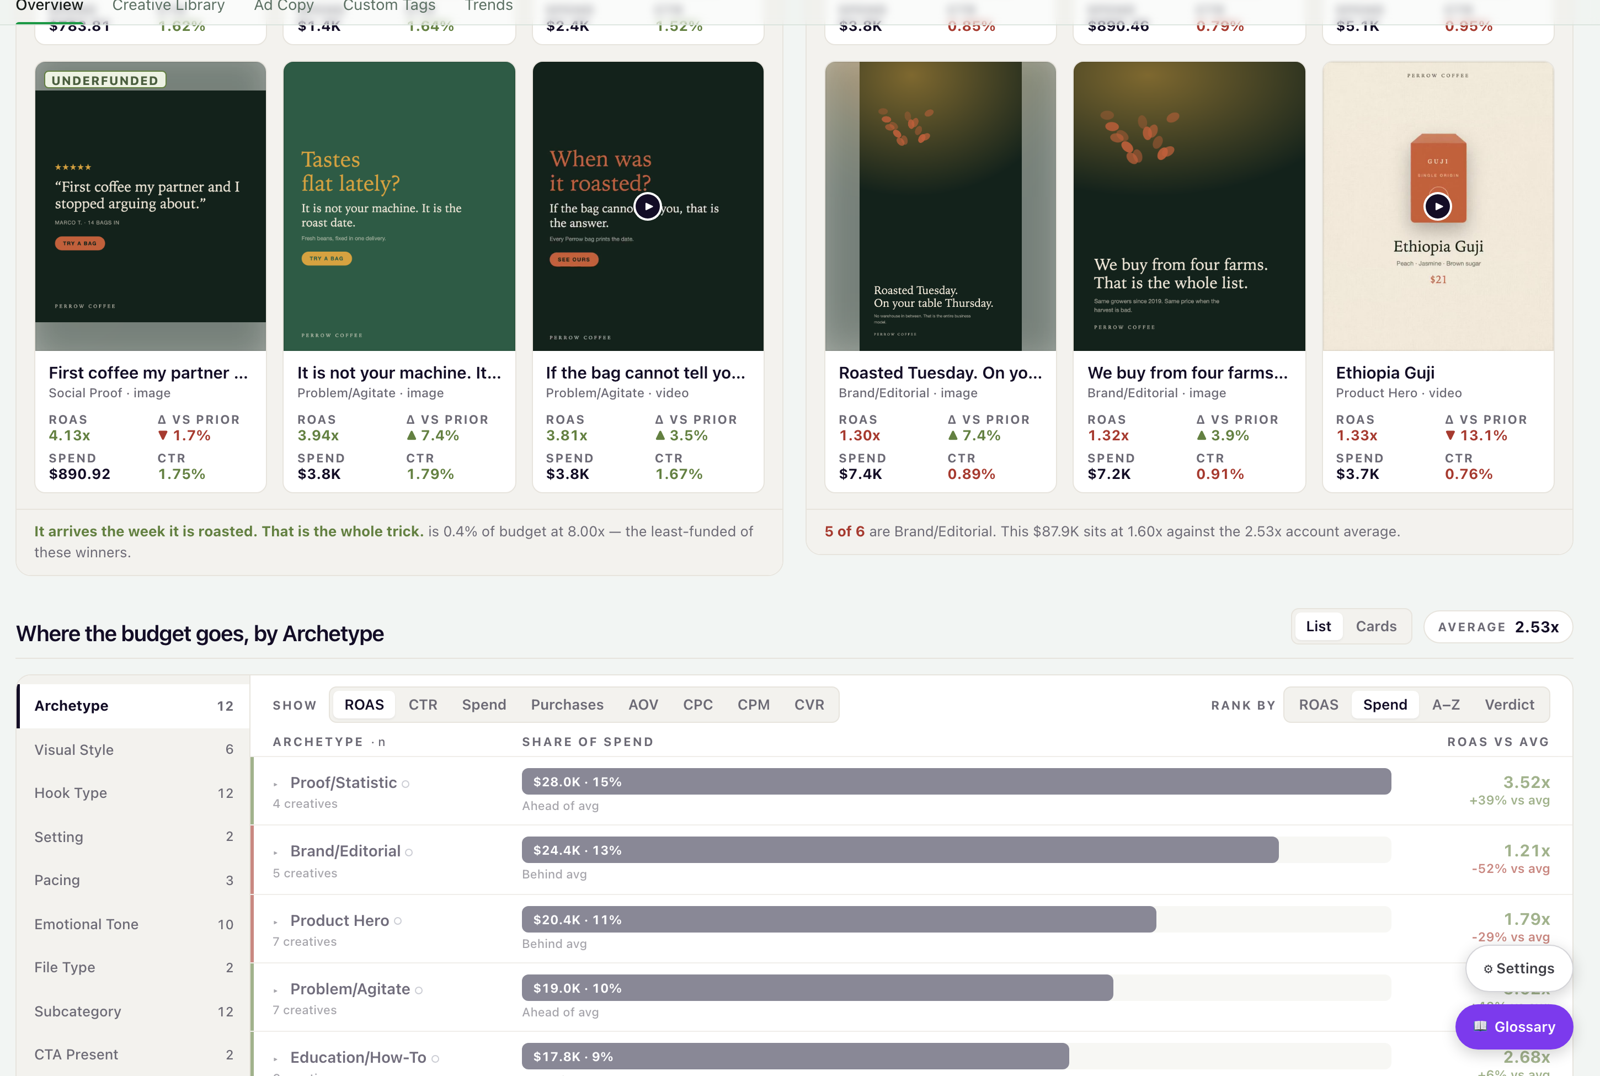Click info circle next to Brand/Editorial
This screenshot has width=1600, height=1076.
[409, 852]
